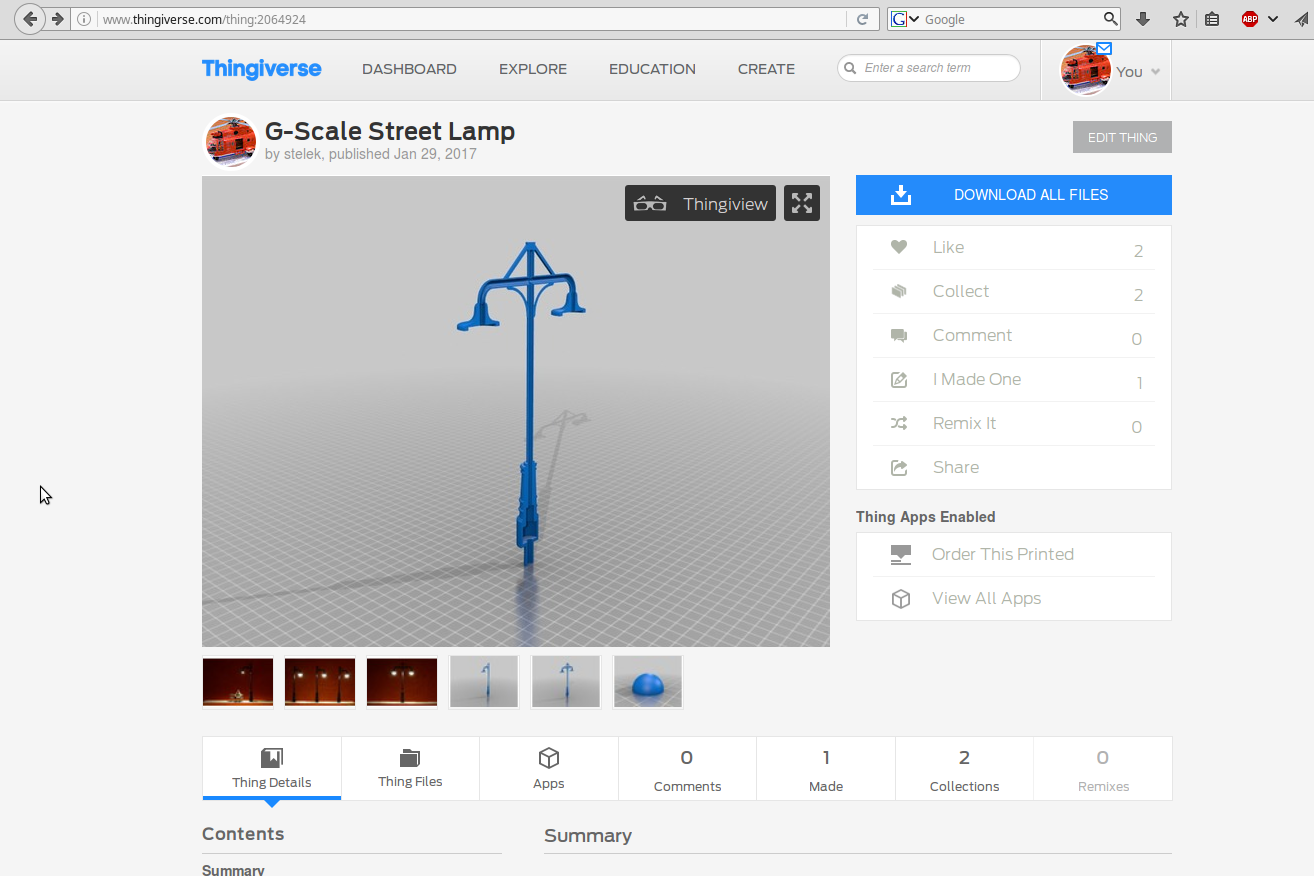Click the Adblock Plus ABP icon

point(1250,19)
